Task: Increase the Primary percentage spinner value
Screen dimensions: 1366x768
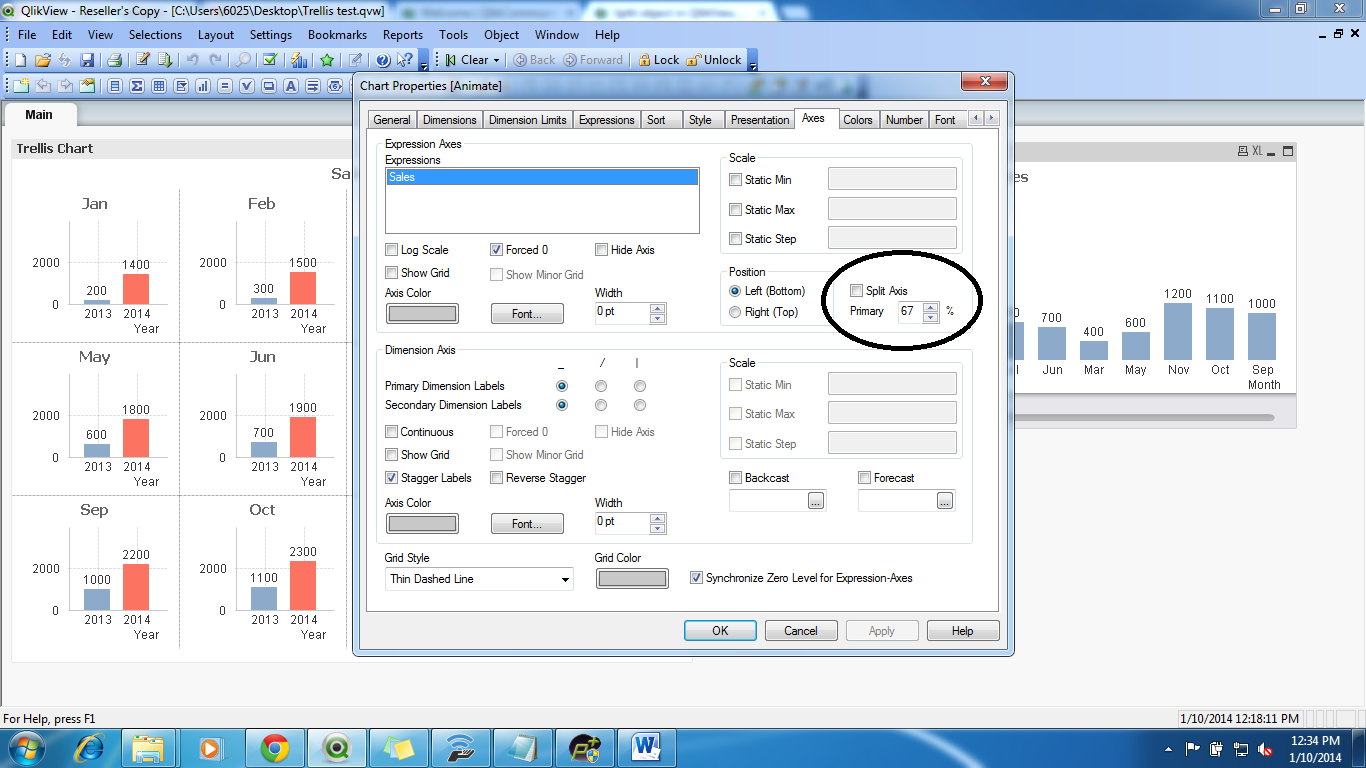Action: 931,307
